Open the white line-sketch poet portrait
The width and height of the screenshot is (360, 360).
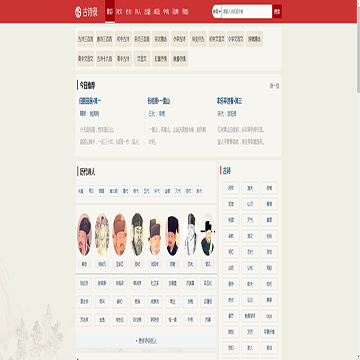point(190,235)
